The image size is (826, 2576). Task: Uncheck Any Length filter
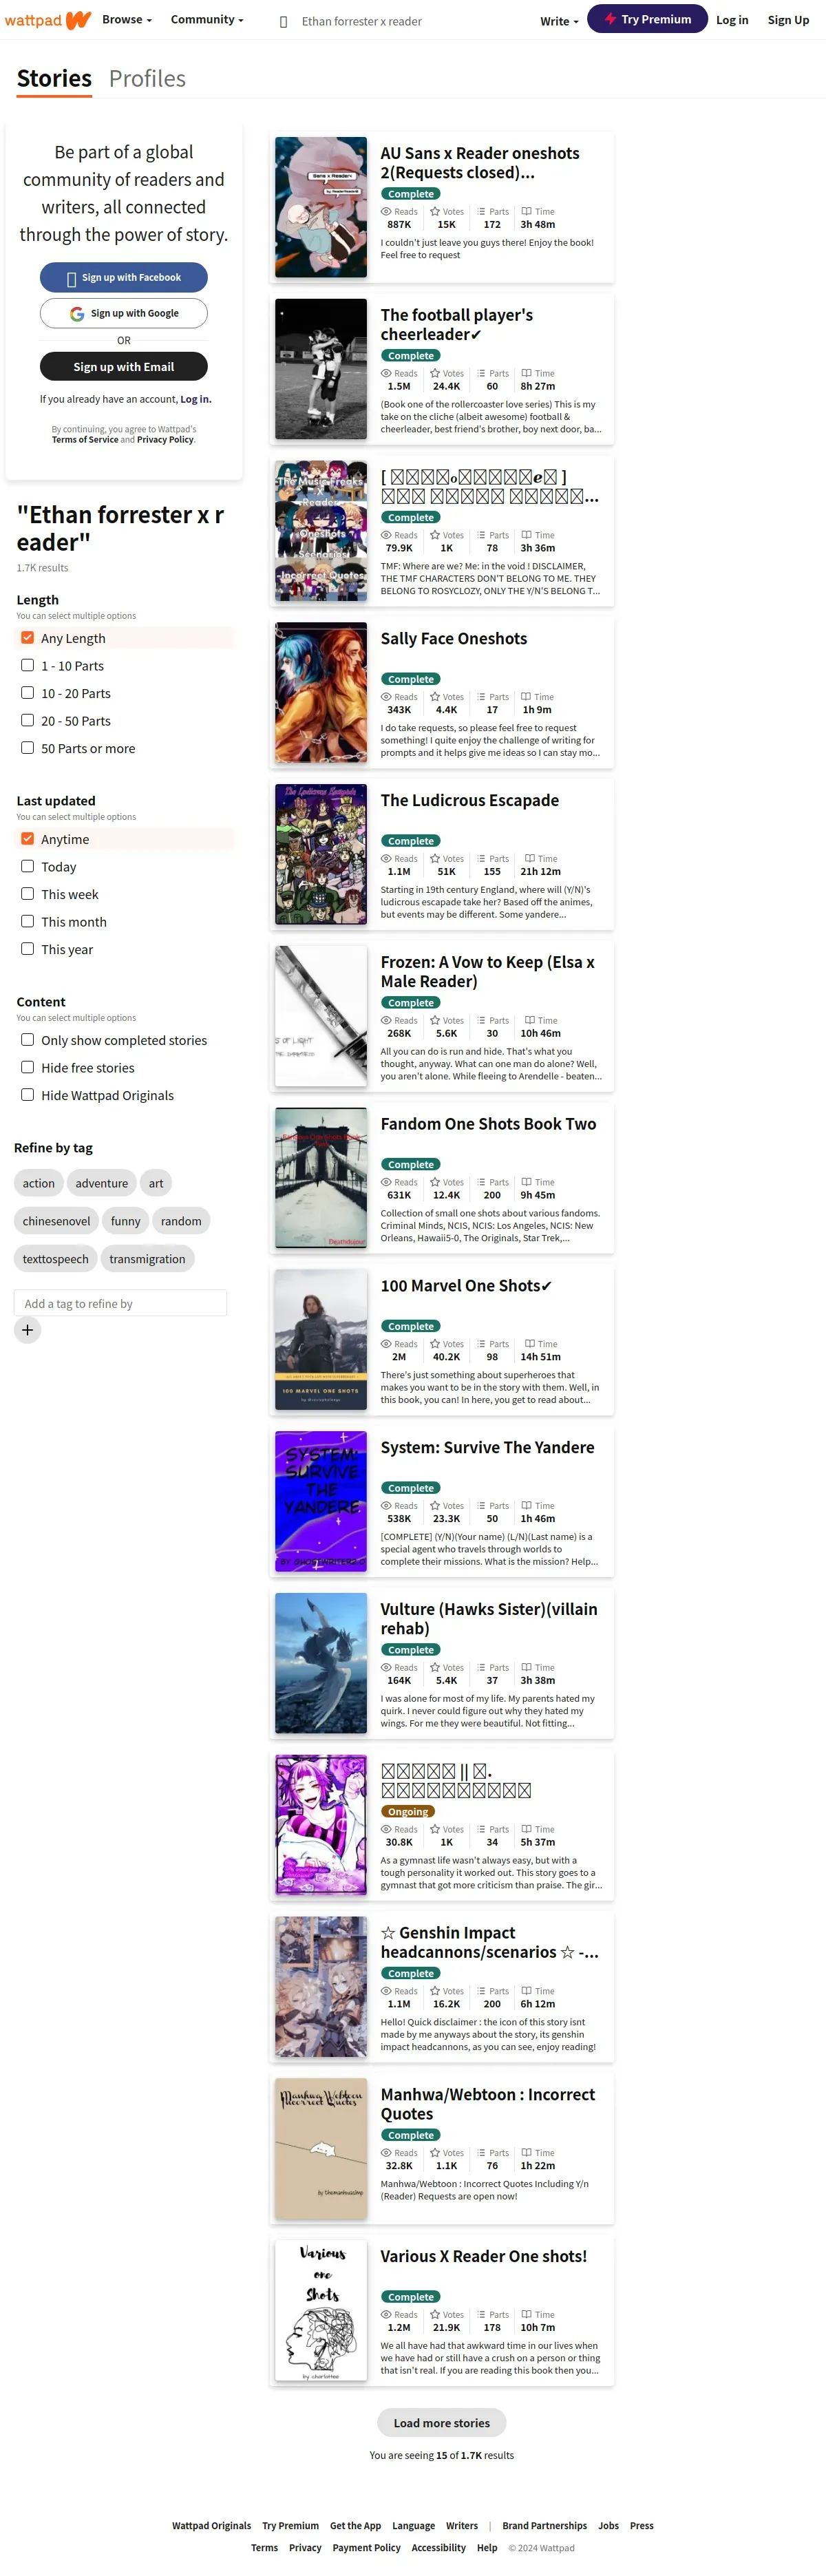(28, 638)
